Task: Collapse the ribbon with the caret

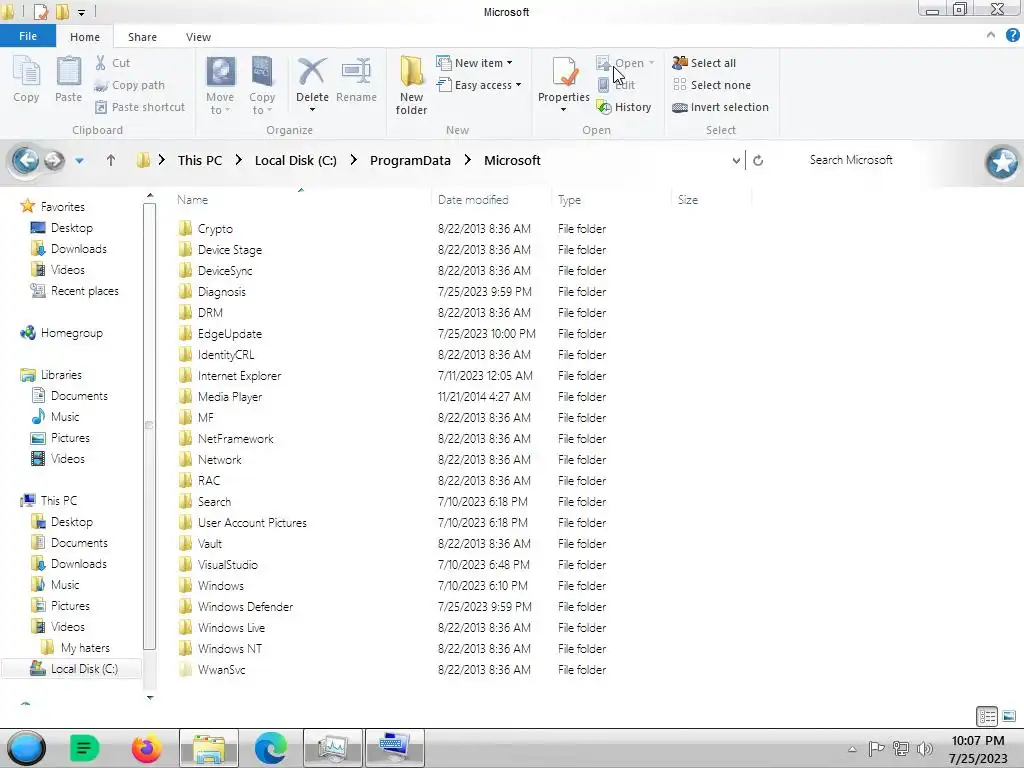Action: pyautogui.click(x=991, y=35)
